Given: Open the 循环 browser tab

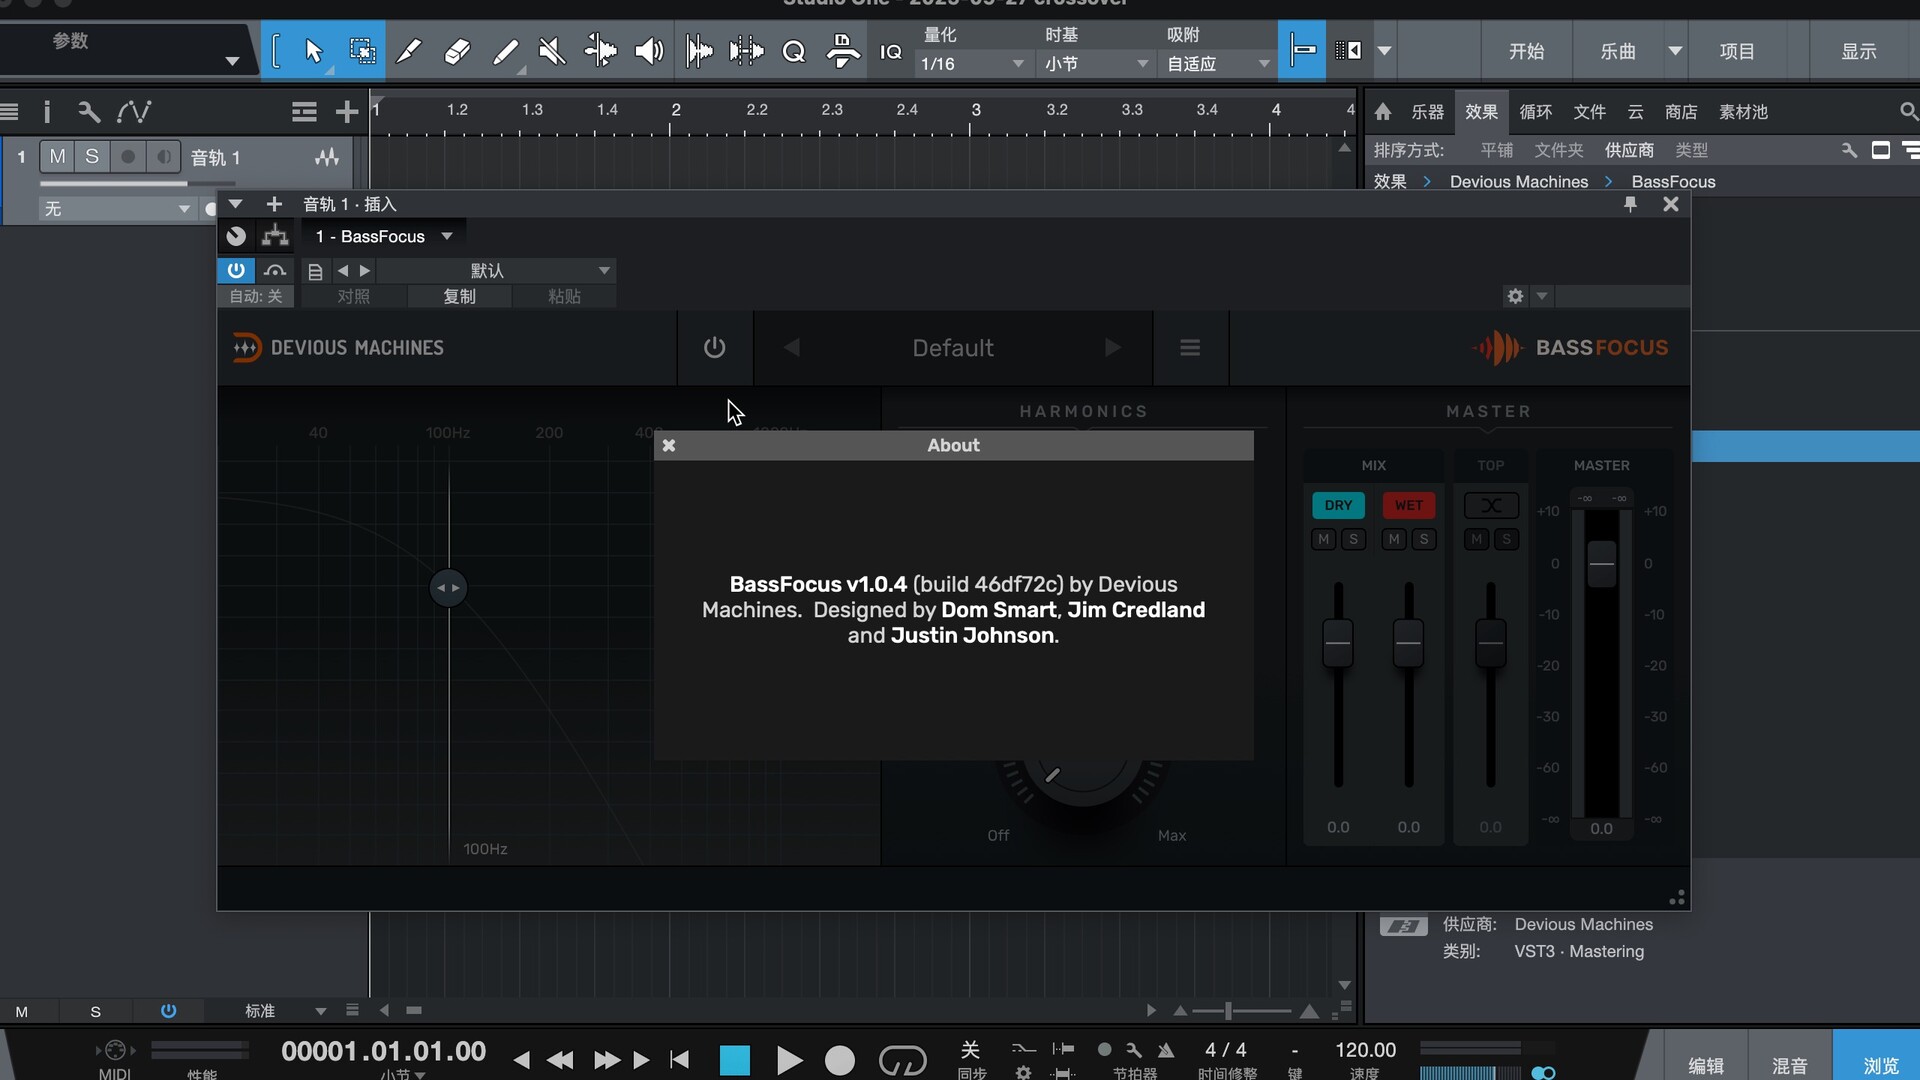Looking at the screenshot, I should [x=1535, y=112].
